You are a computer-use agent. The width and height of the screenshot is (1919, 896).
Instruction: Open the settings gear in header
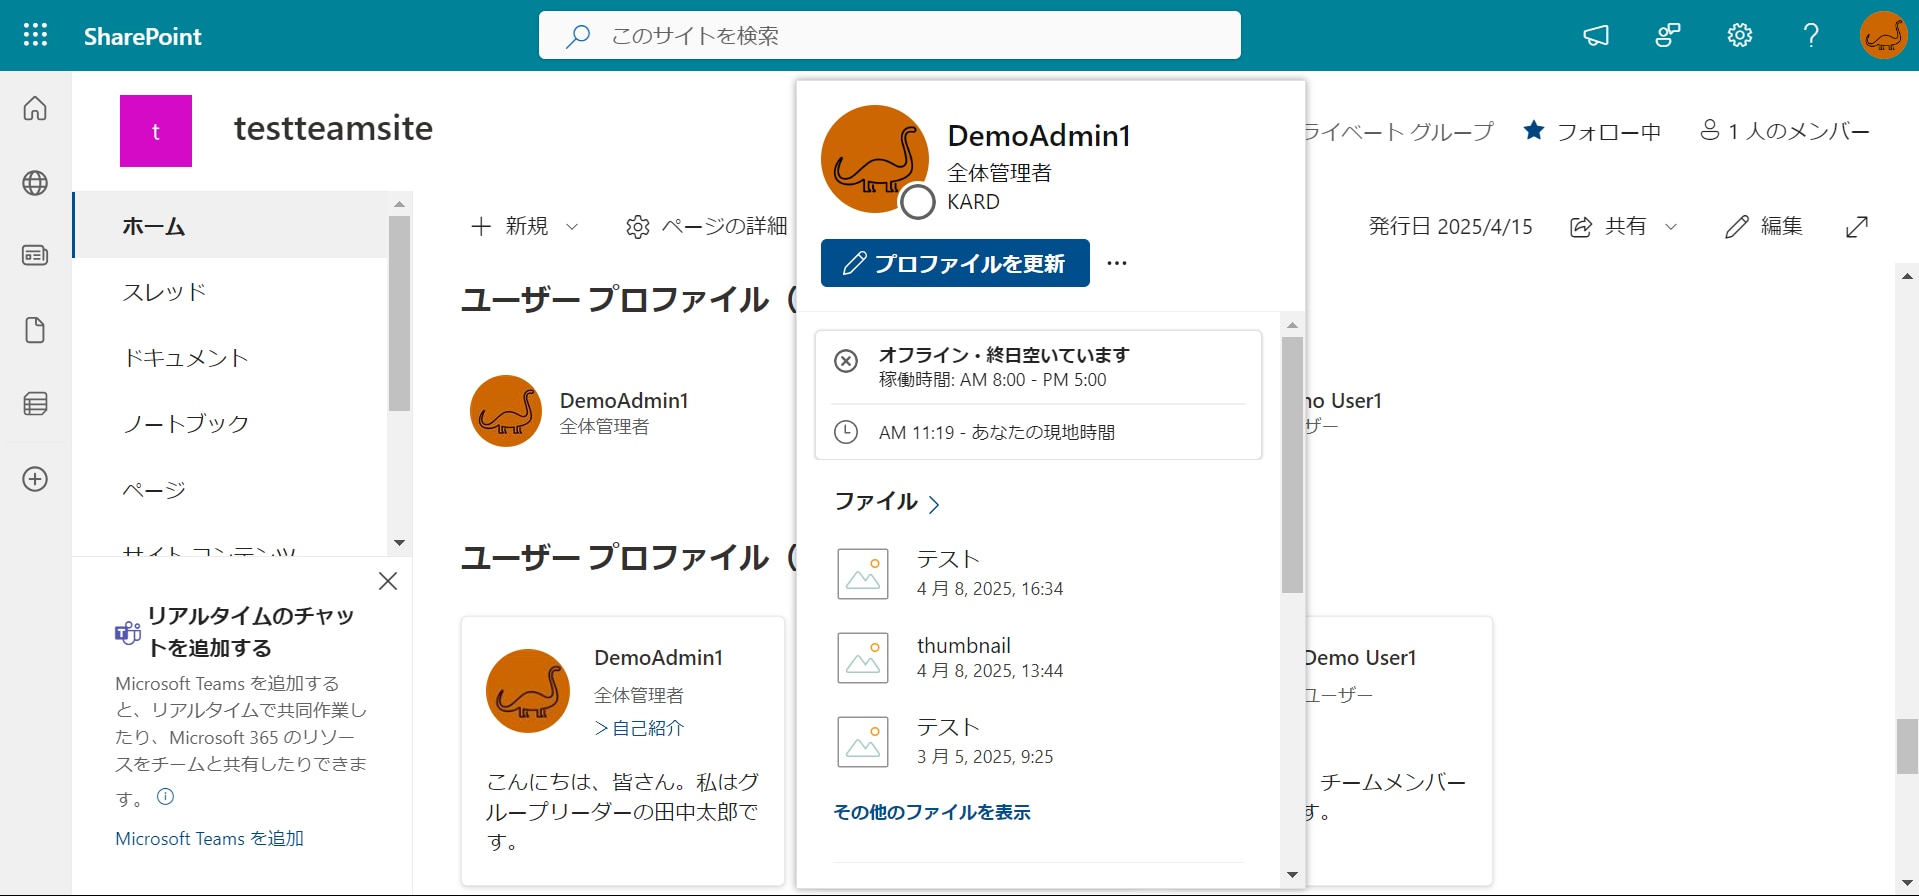[1740, 36]
